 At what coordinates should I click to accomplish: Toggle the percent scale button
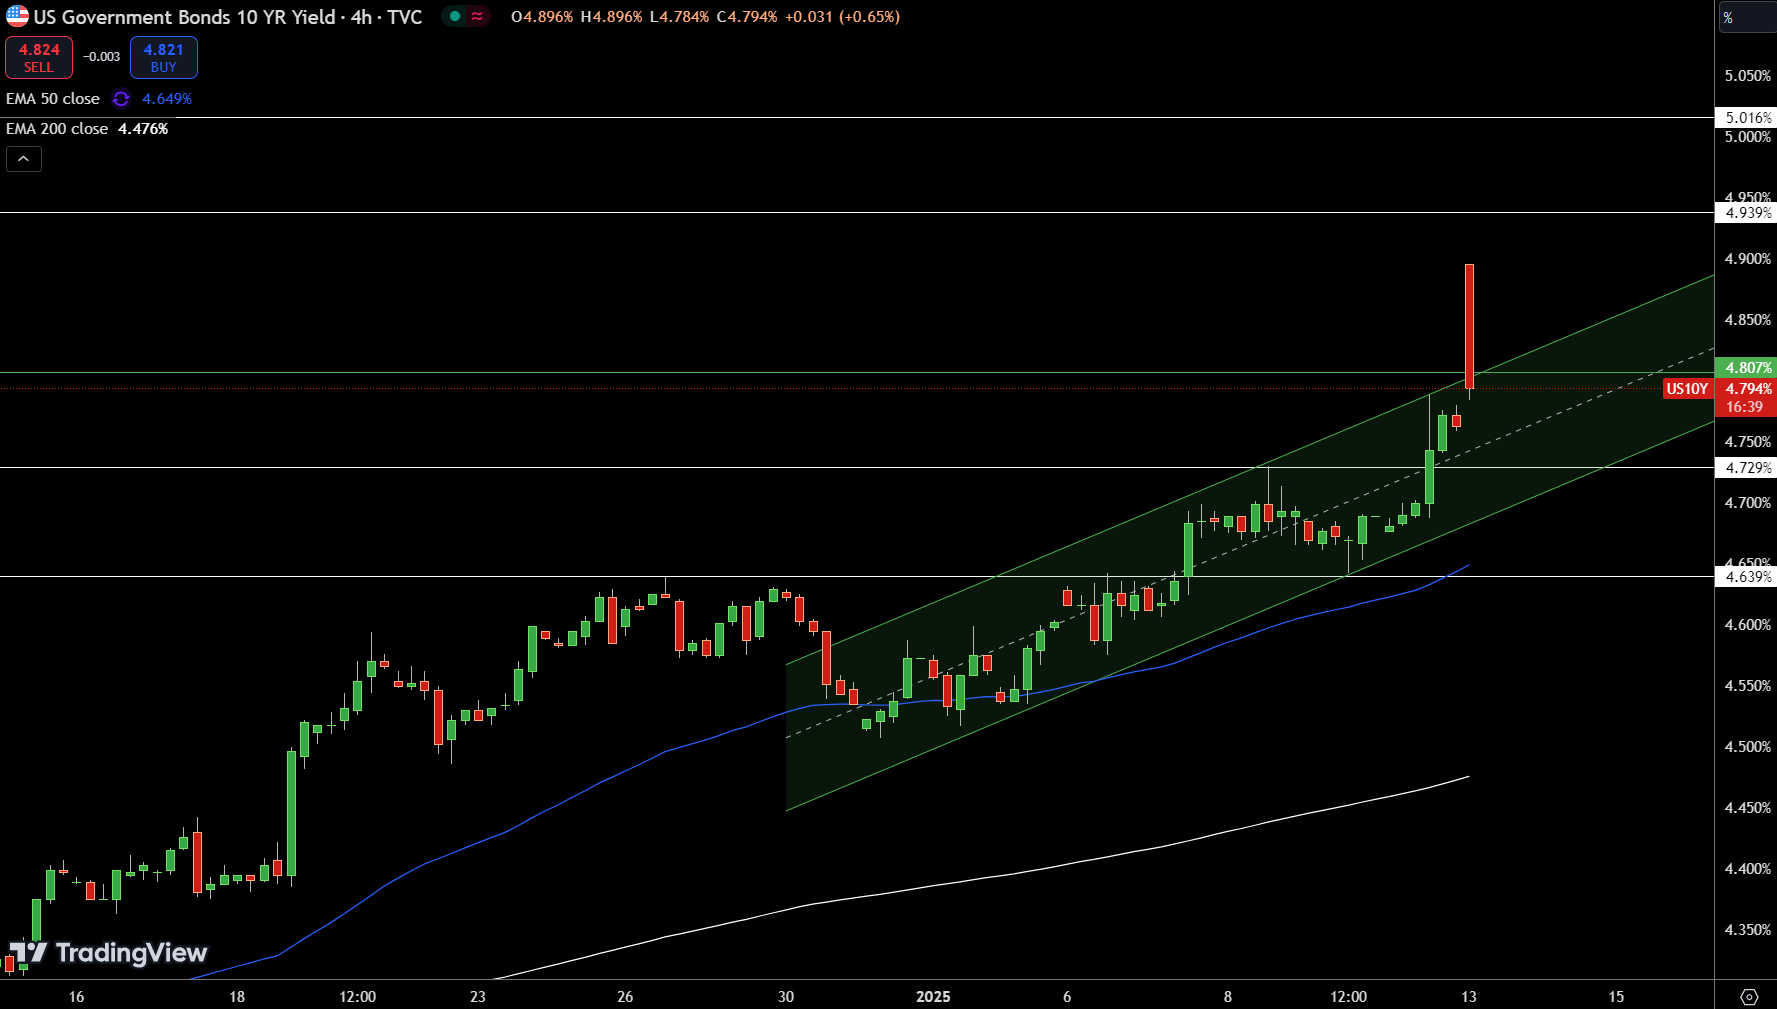tap(1747, 18)
